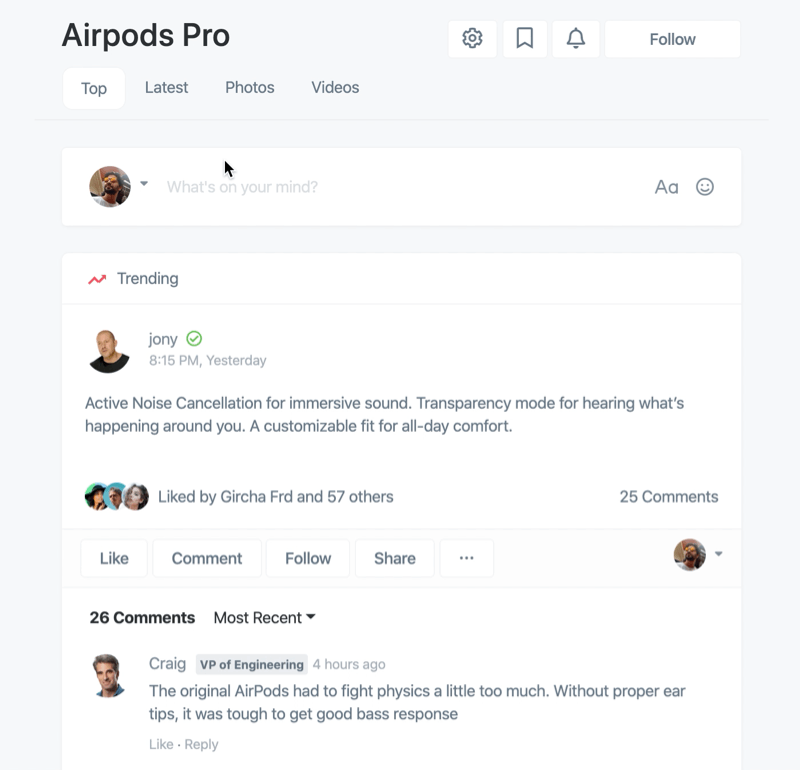Expand the post action avatar dropdown

tap(718, 554)
